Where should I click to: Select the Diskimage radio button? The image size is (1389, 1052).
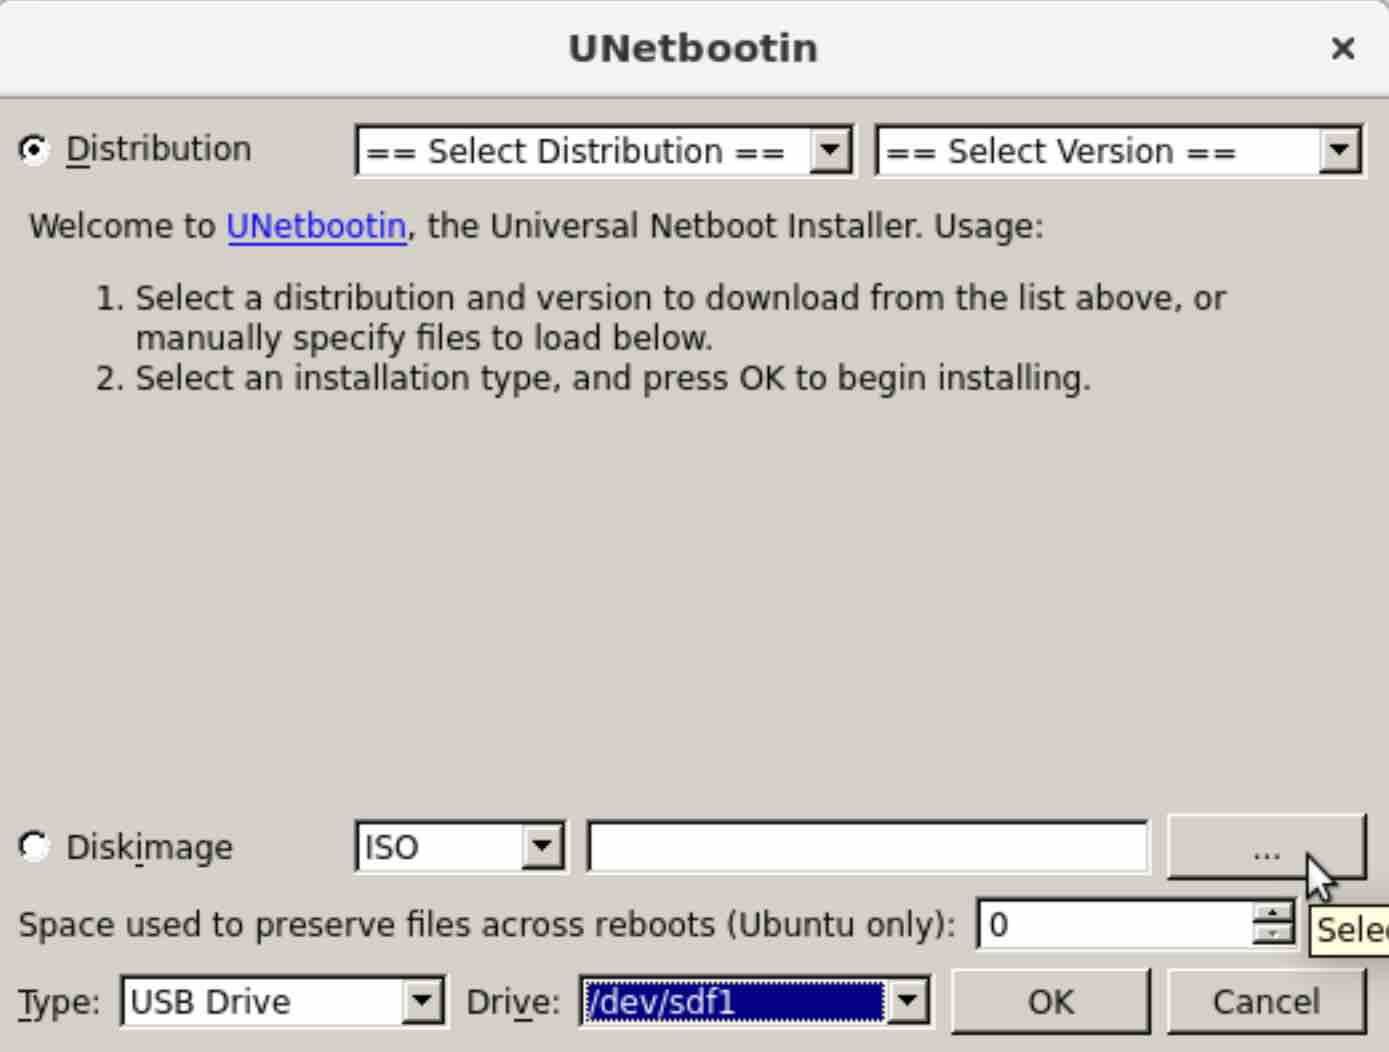34,847
